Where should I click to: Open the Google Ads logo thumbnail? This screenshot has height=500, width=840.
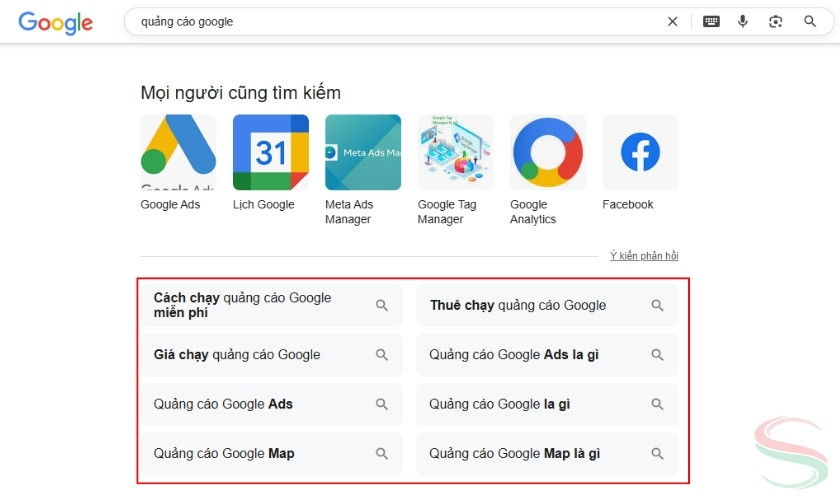[x=178, y=152]
